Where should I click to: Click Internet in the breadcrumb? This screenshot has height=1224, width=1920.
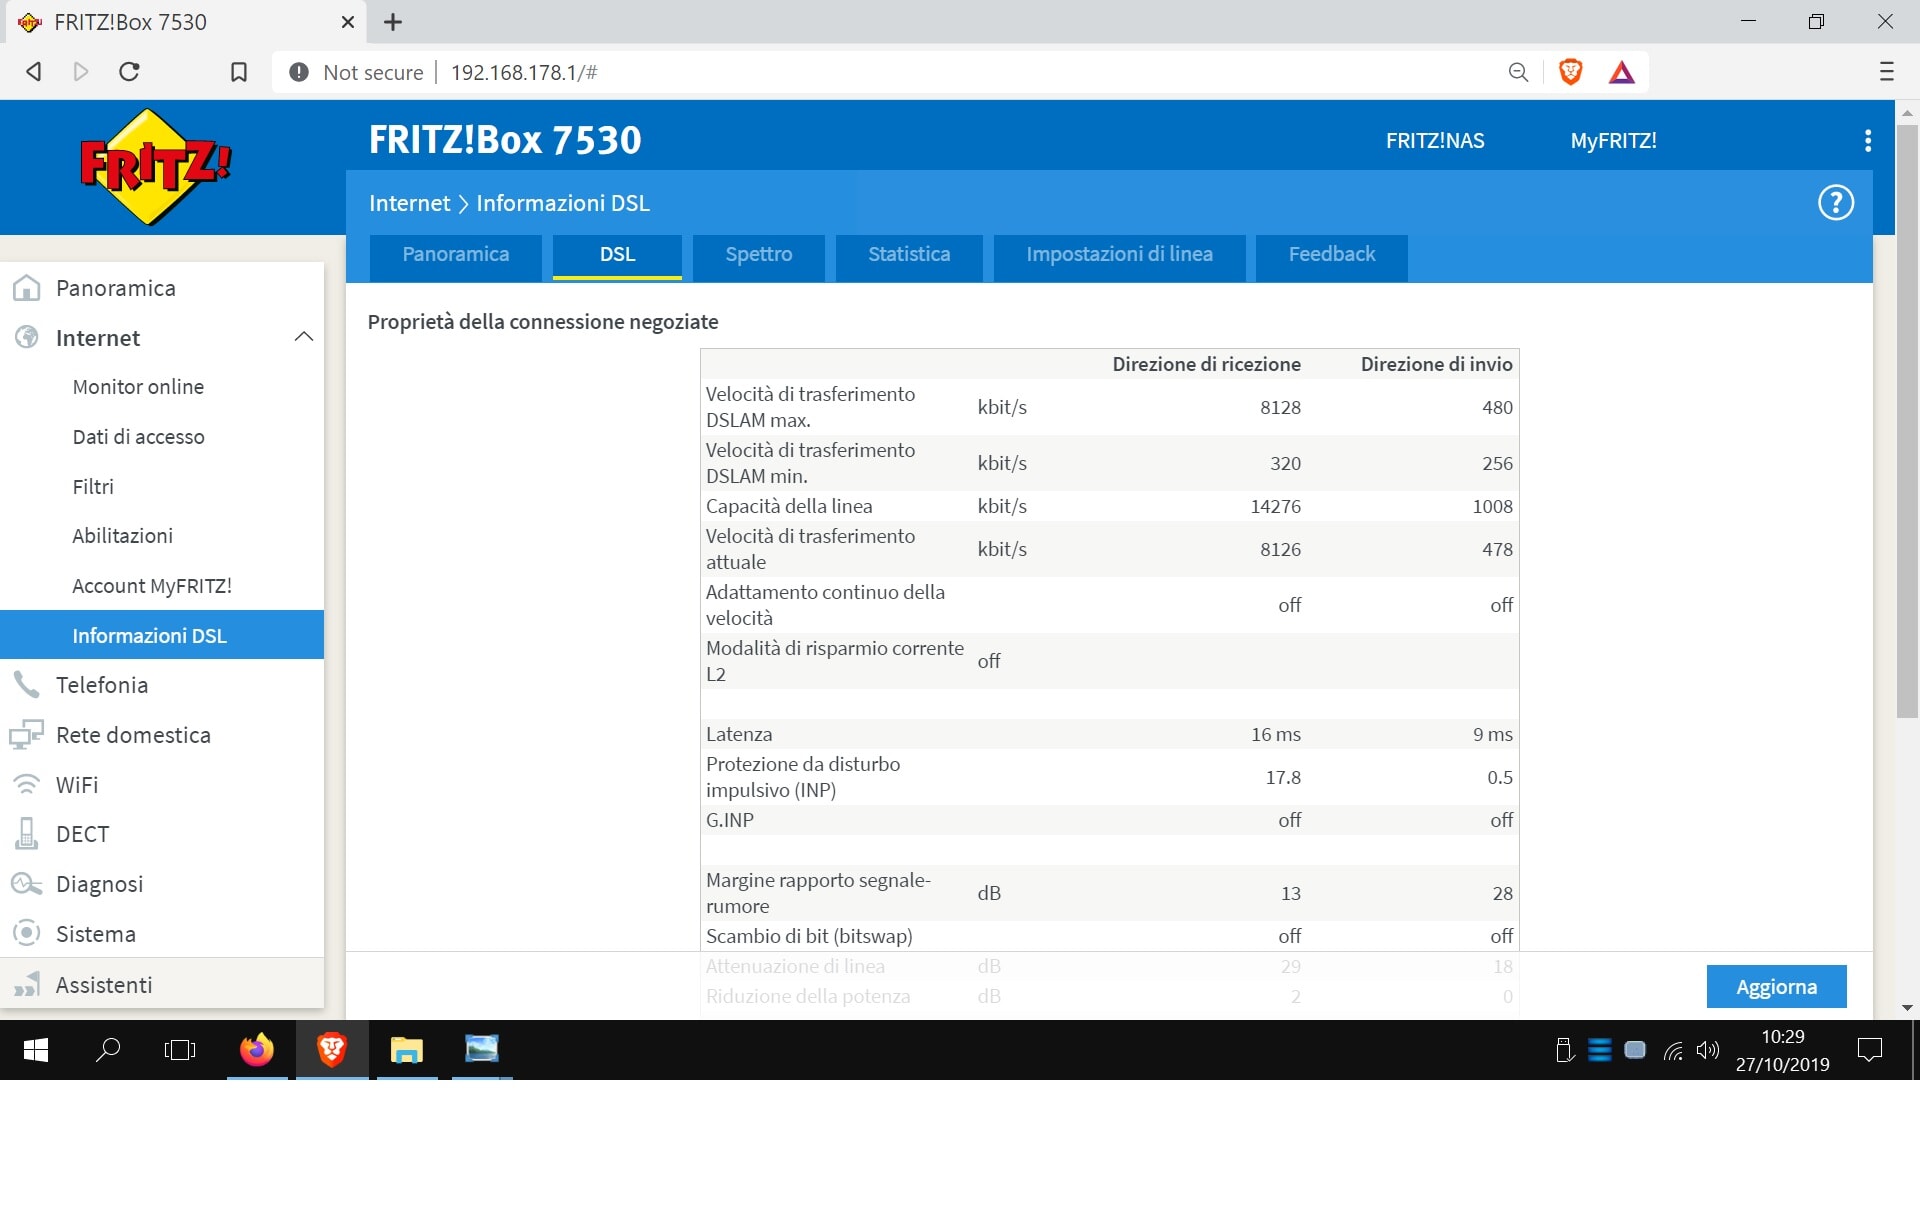pyautogui.click(x=409, y=203)
